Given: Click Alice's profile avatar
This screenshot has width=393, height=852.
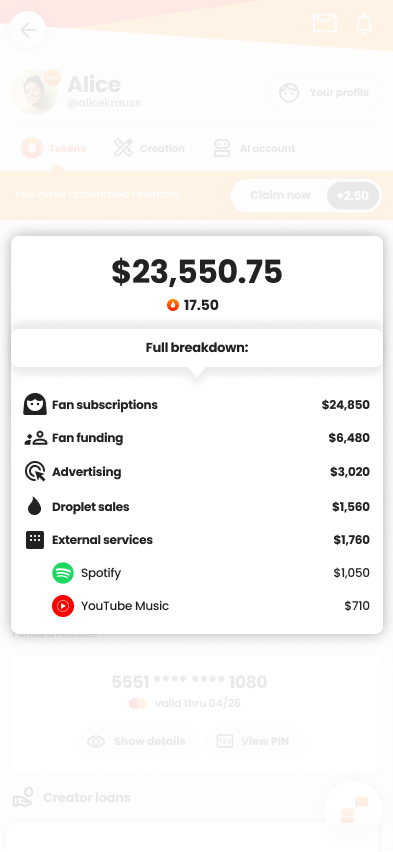Looking at the screenshot, I should pos(35,92).
